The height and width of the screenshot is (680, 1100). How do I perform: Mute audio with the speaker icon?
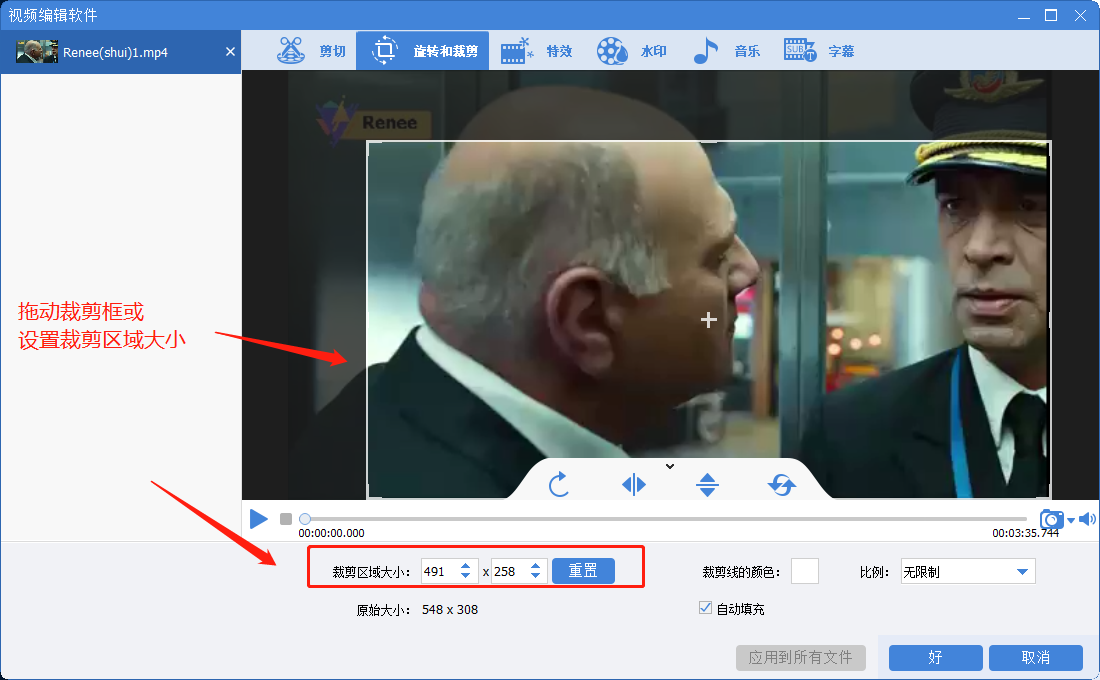[x=1087, y=519]
